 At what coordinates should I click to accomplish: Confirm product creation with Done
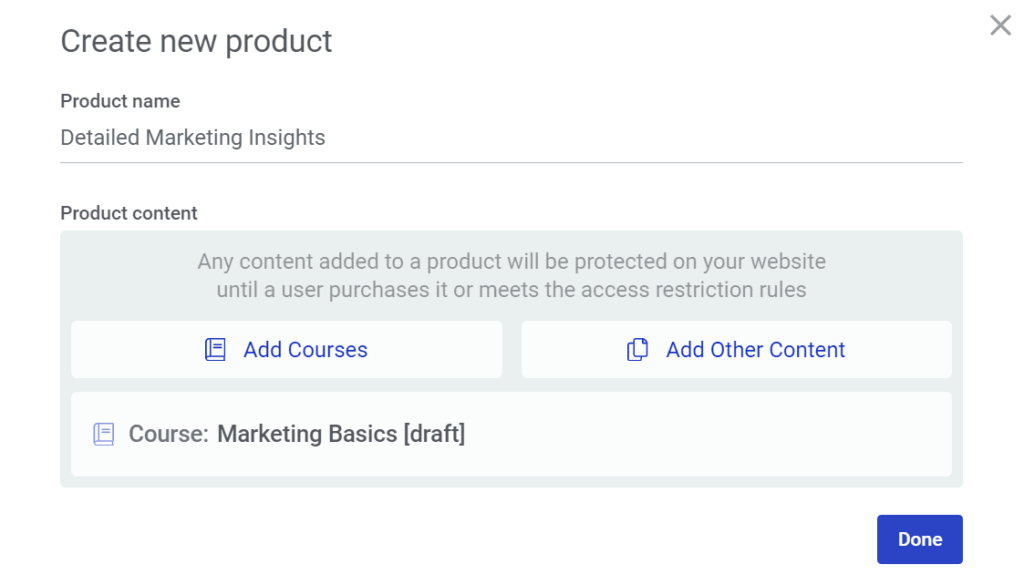point(919,539)
